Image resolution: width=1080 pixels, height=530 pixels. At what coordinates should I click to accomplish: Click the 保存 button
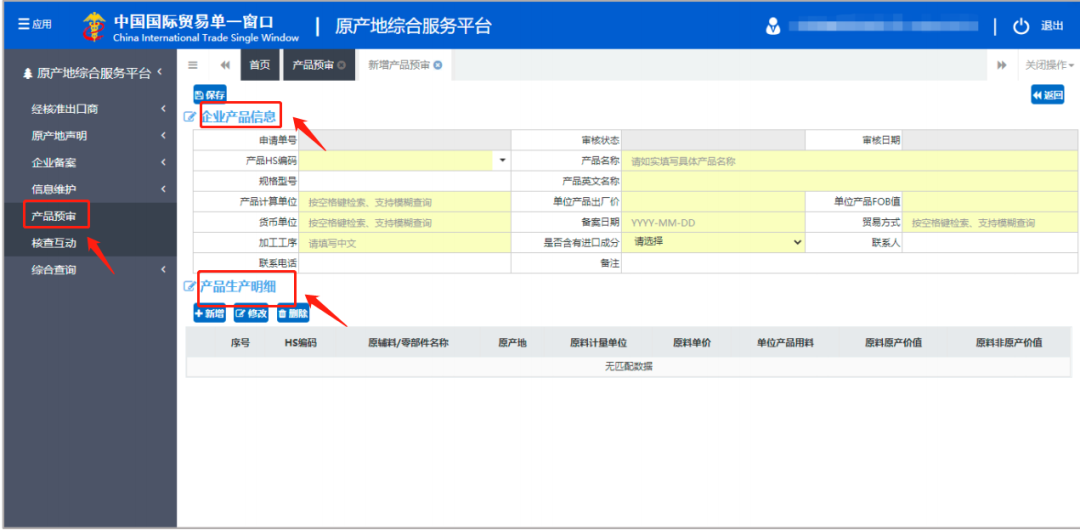coord(210,95)
